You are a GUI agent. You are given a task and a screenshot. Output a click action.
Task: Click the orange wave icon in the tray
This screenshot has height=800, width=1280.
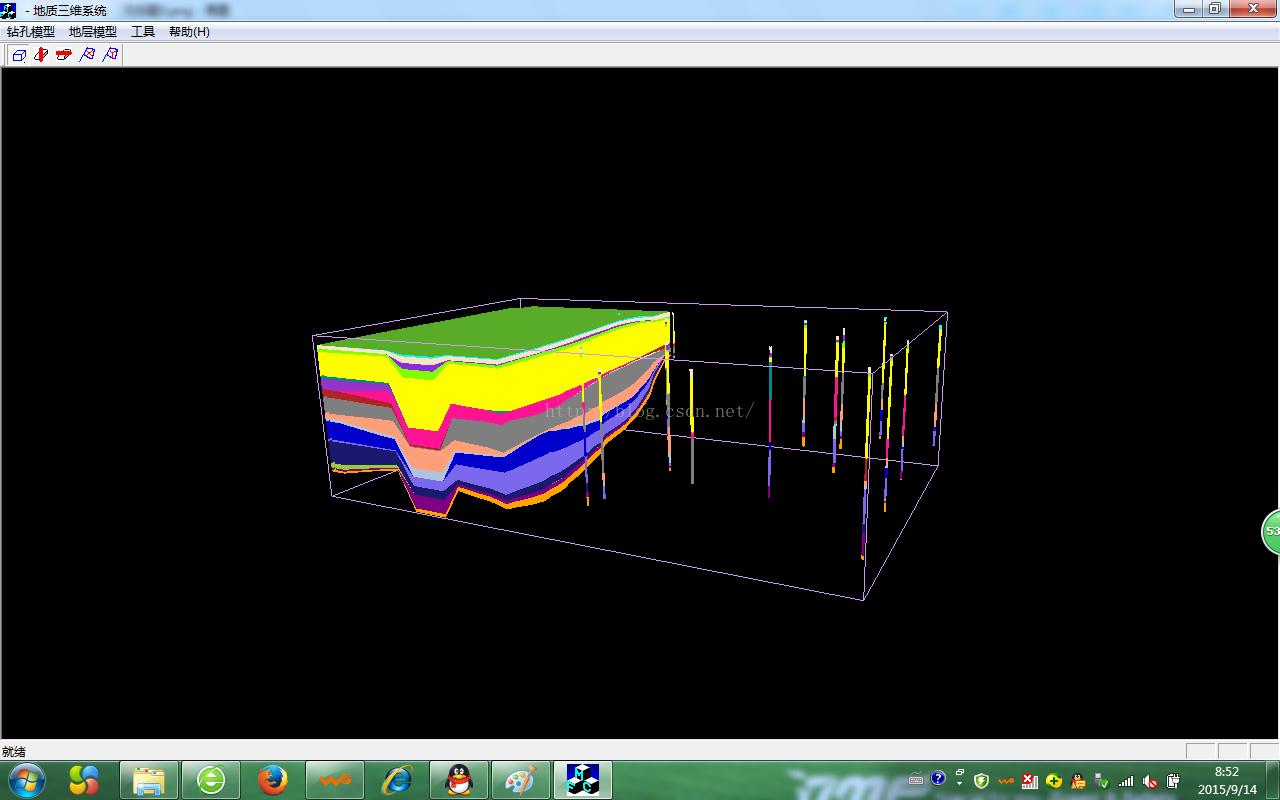[1006, 780]
